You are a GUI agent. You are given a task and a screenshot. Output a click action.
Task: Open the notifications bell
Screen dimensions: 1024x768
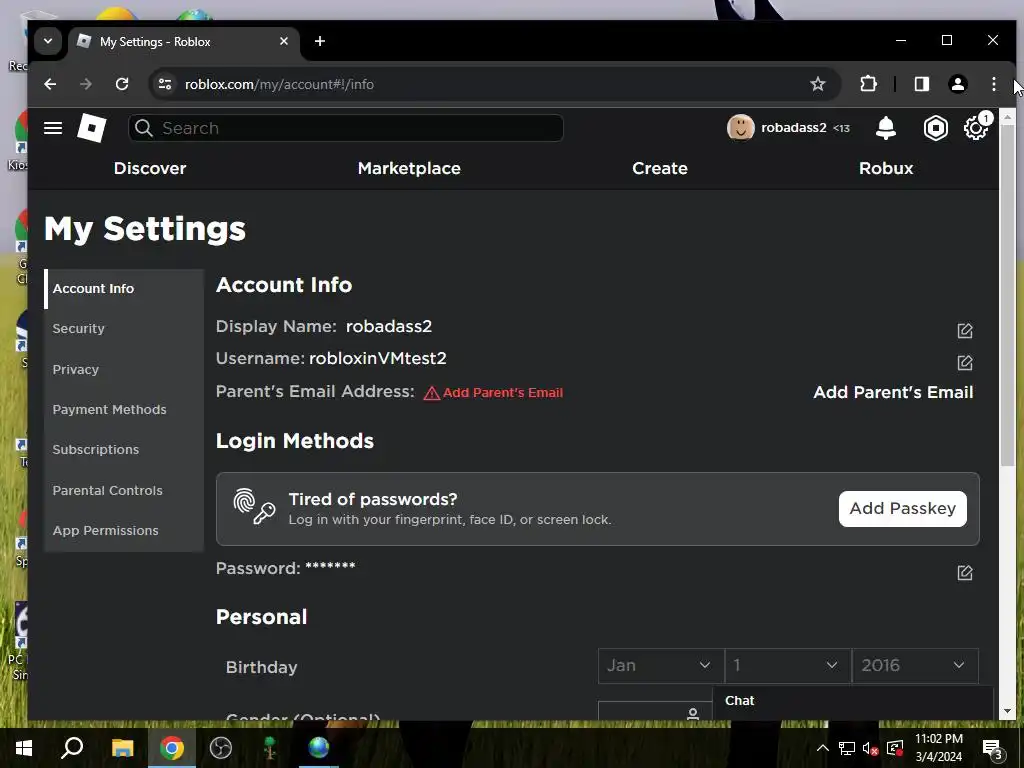tap(886, 128)
